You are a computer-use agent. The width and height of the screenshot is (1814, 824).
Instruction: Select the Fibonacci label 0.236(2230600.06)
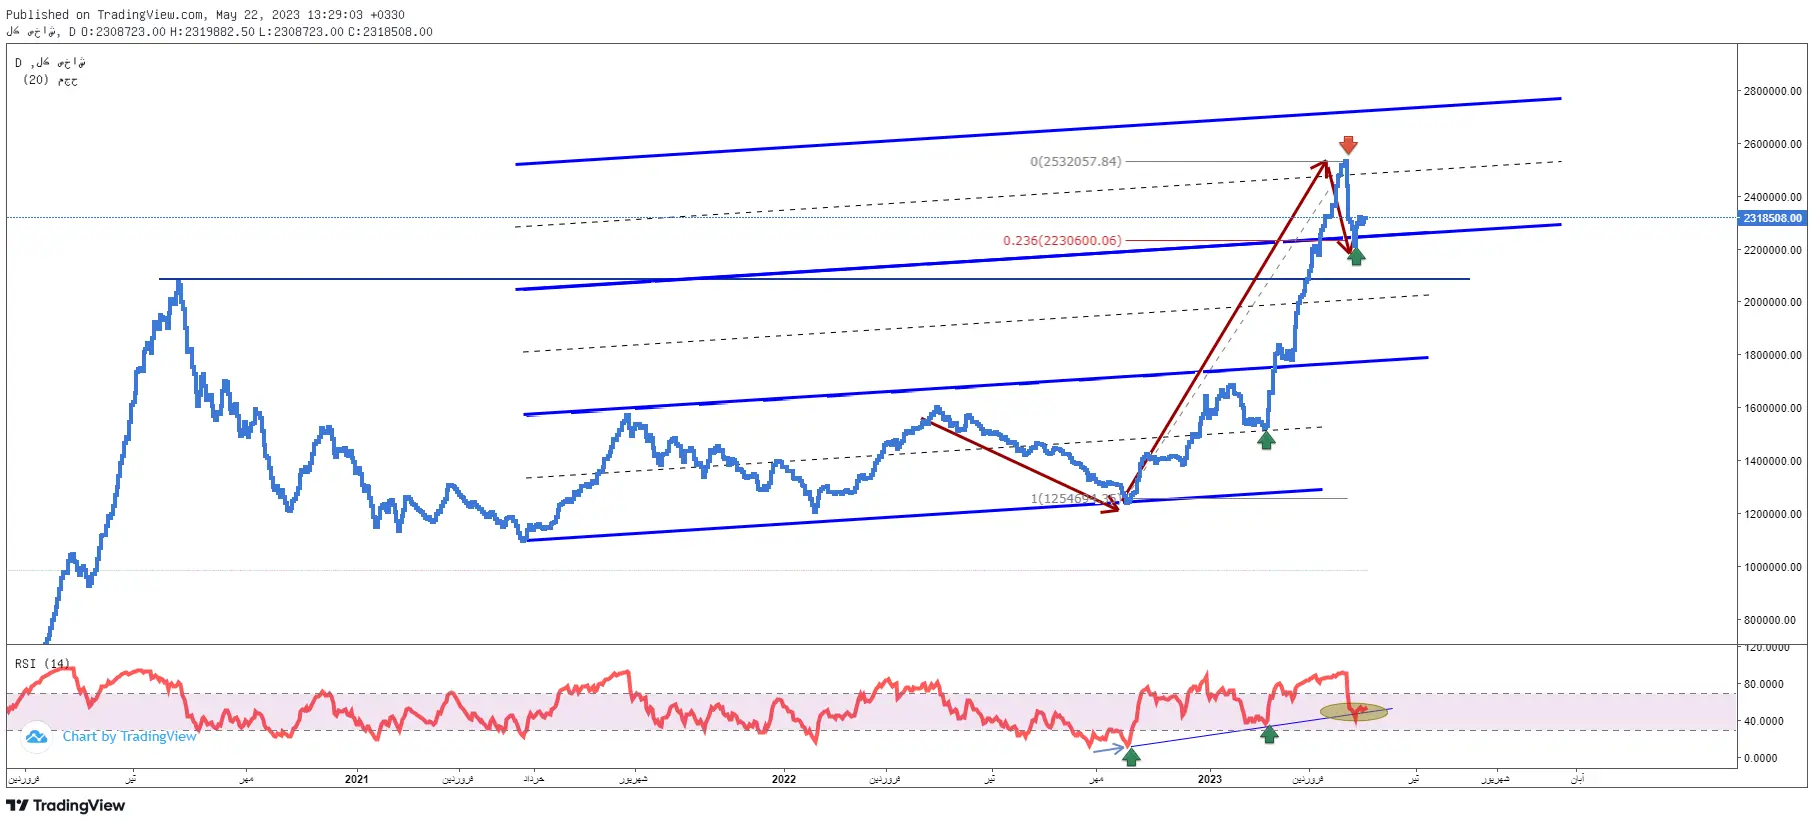tap(1062, 241)
